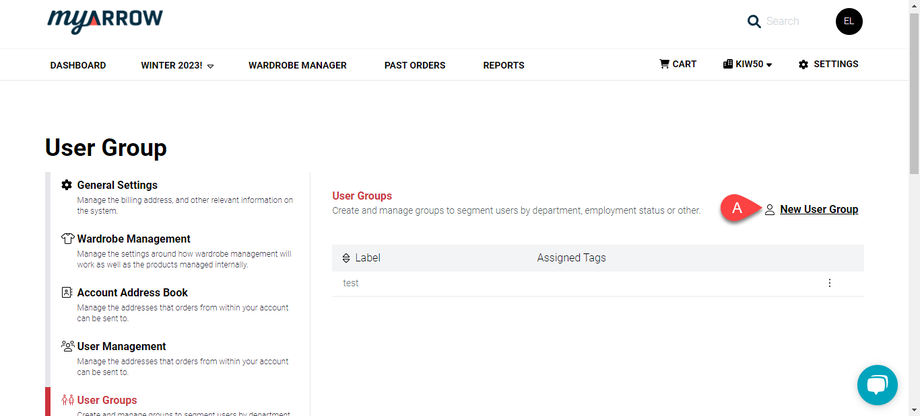Click the shopping cart icon
Image resolution: width=920 pixels, height=416 pixels.
pos(664,64)
